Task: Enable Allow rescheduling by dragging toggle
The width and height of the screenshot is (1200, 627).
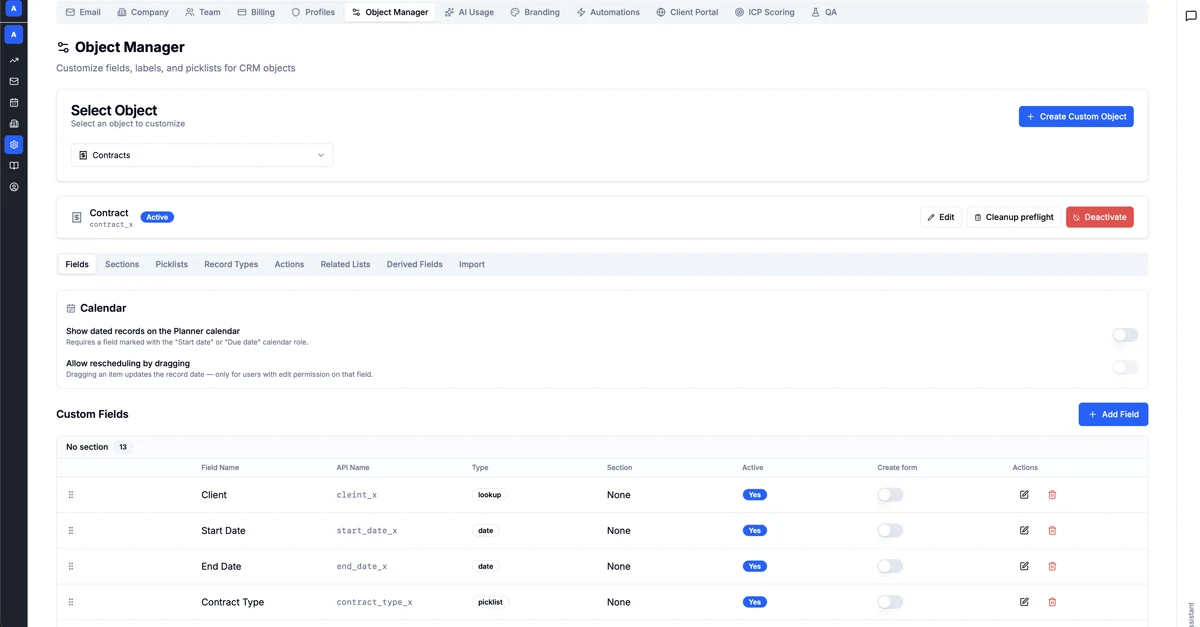Action: point(1125,368)
